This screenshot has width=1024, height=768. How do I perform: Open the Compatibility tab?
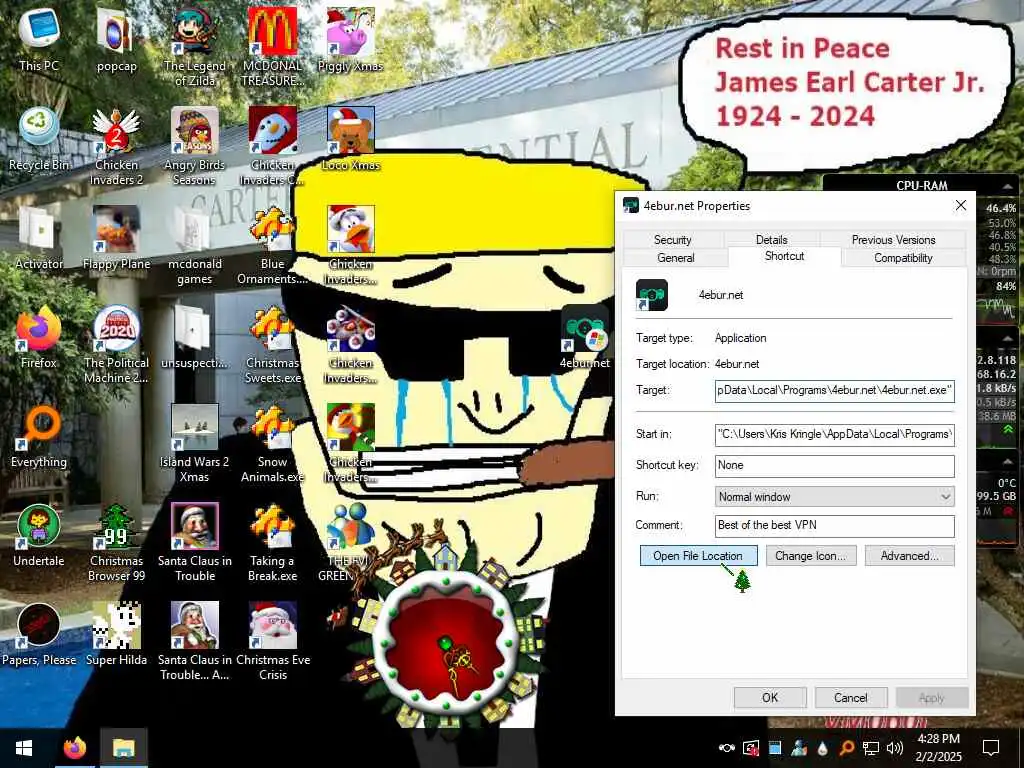pyautogui.click(x=903, y=257)
